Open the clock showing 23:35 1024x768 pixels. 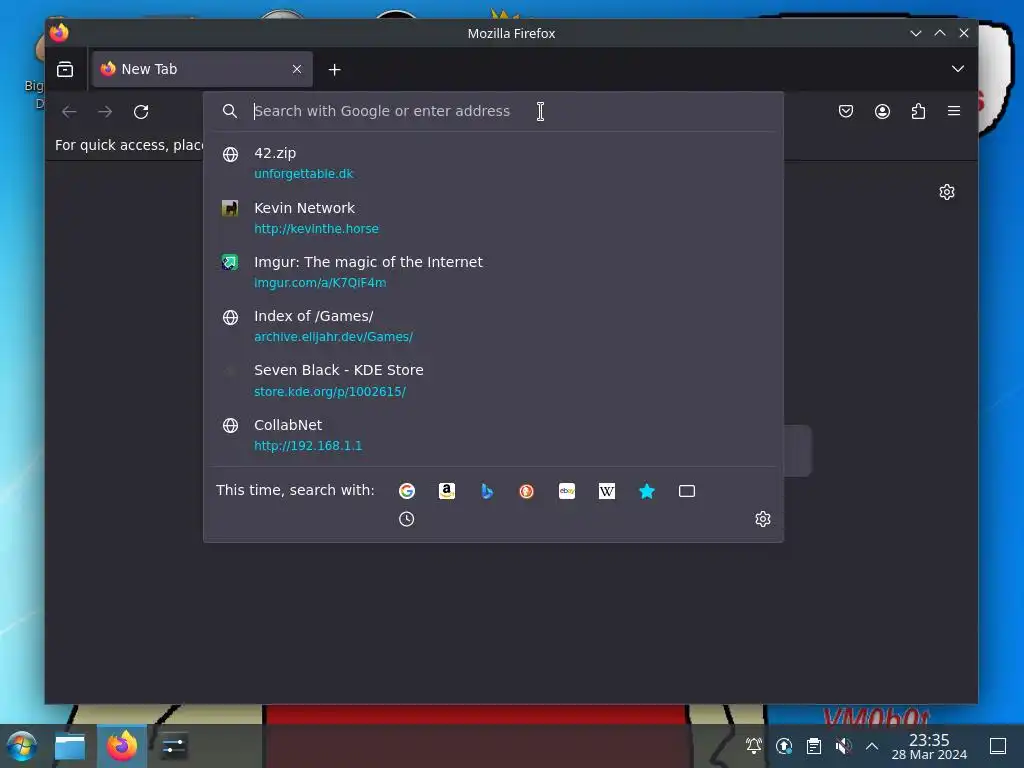[929, 746]
